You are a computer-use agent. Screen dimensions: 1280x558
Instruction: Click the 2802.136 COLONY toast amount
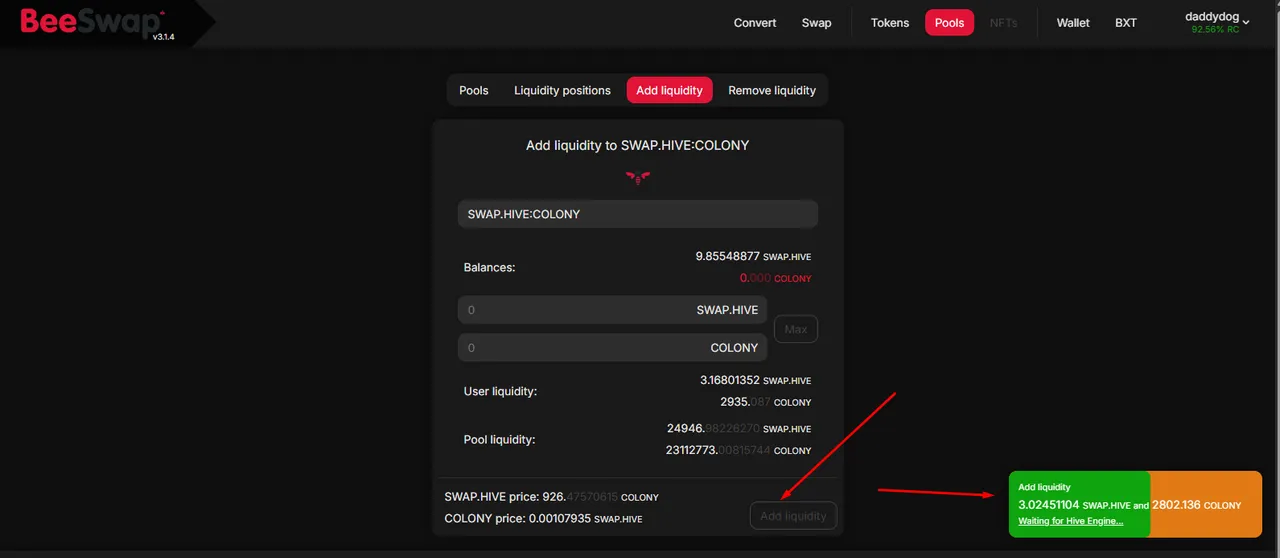click(1196, 505)
